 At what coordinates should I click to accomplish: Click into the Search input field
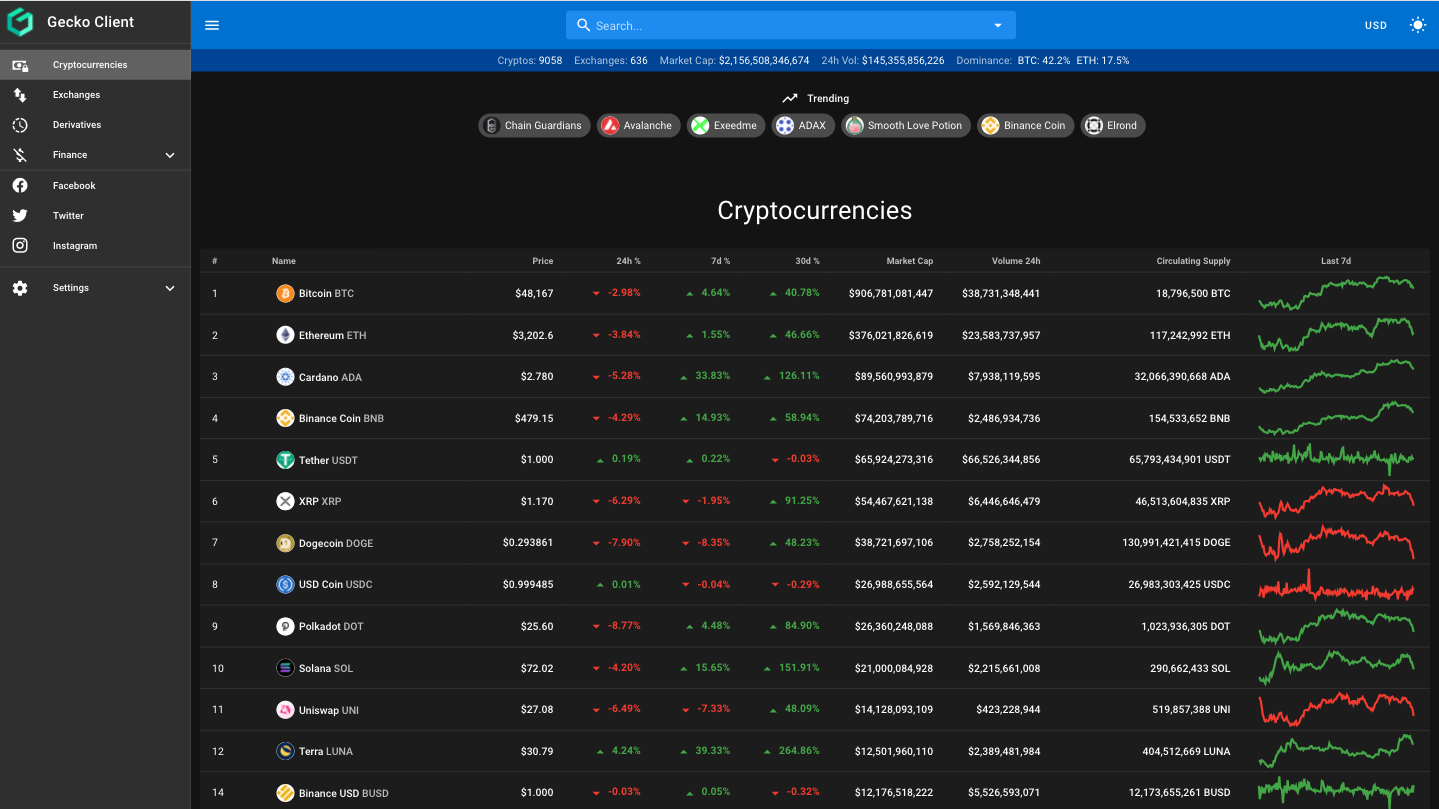pos(790,25)
